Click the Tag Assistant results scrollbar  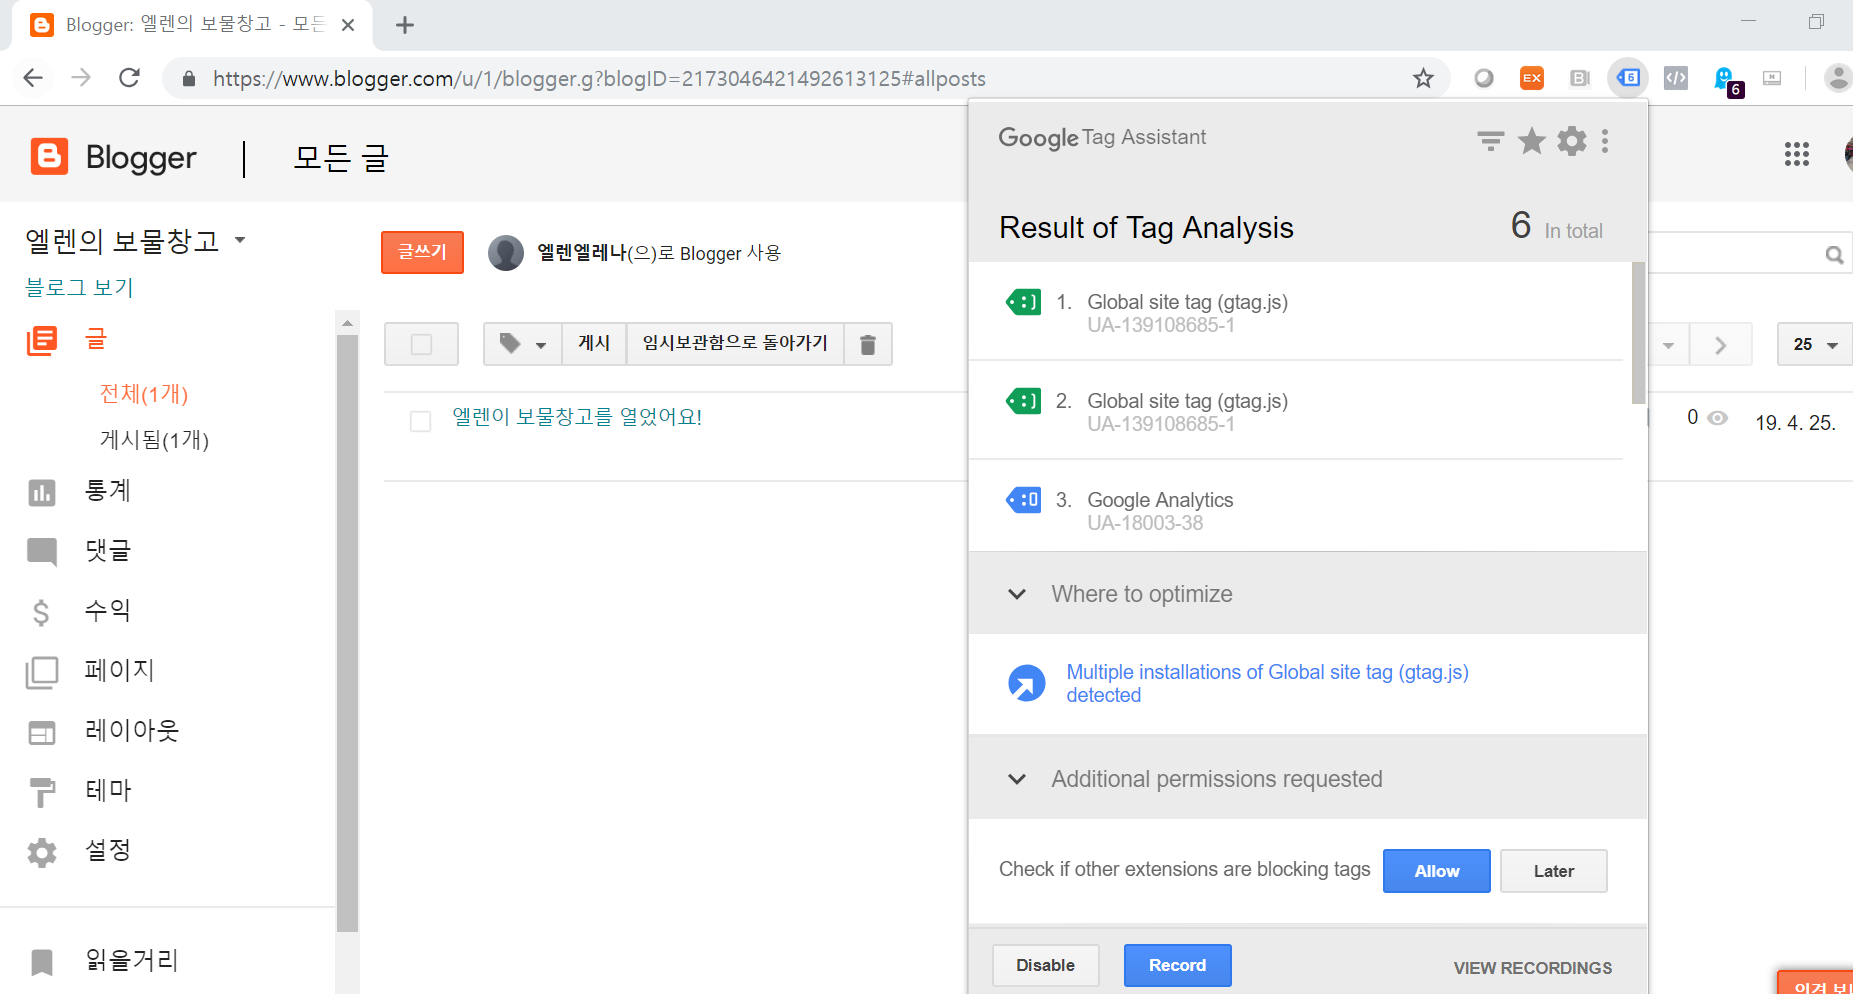click(1638, 333)
